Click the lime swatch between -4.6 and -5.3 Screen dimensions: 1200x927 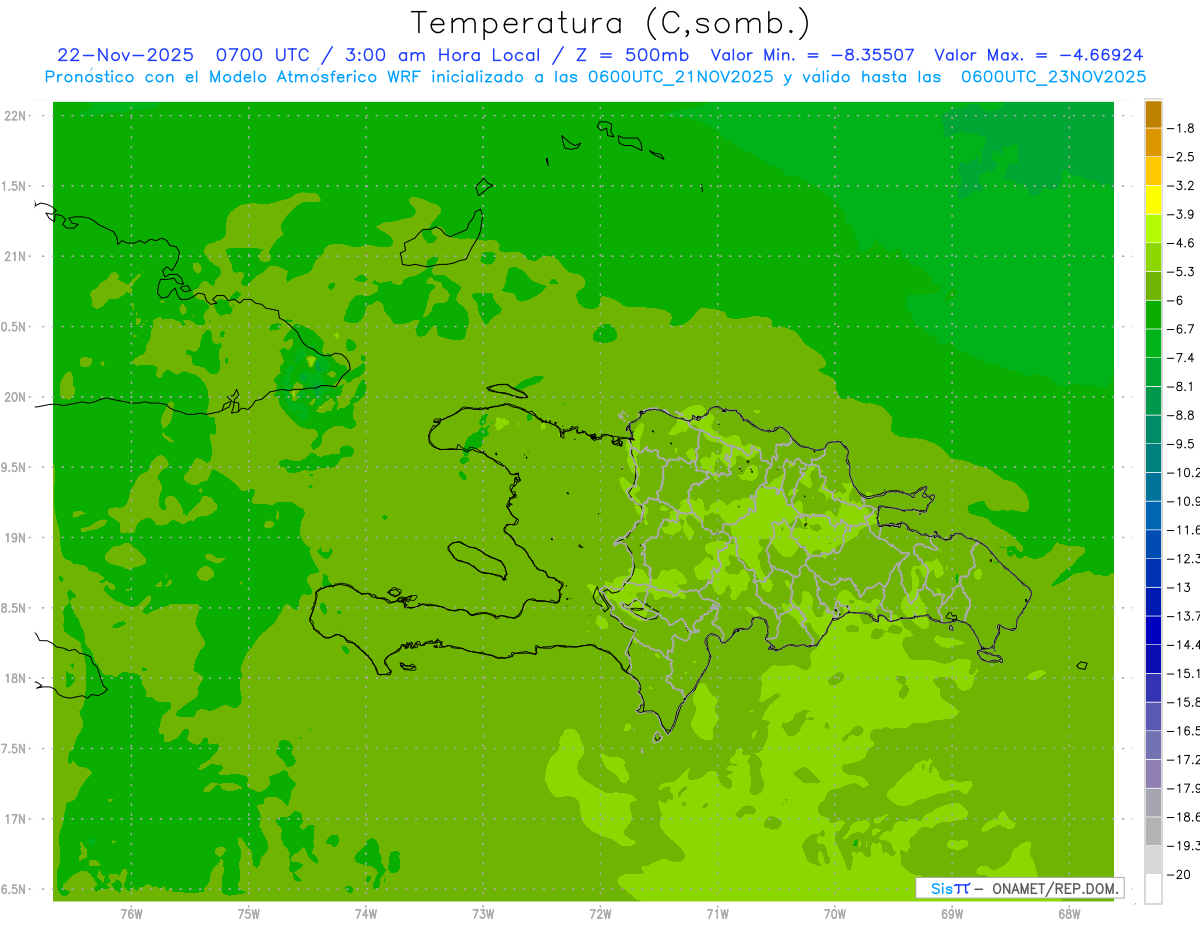point(1153,258)
